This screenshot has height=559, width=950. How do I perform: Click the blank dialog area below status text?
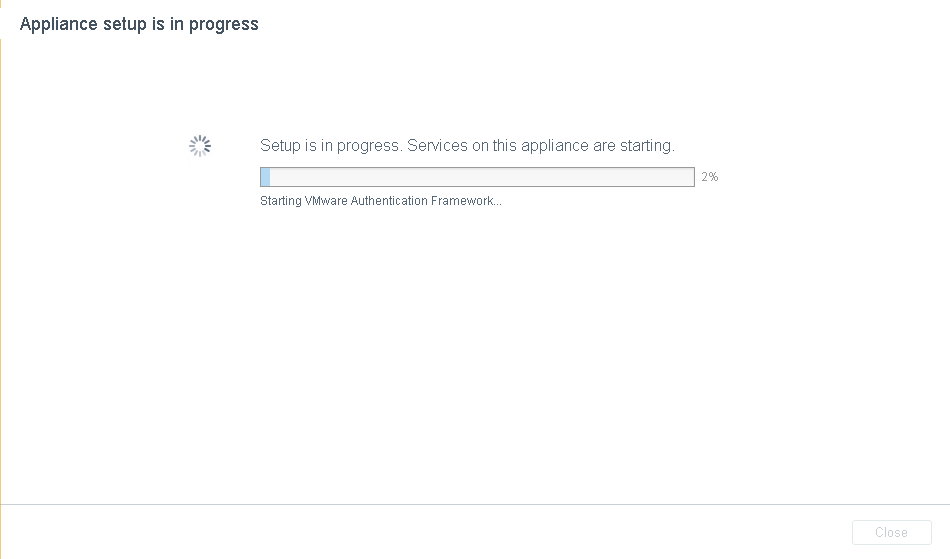pos(475,350)
